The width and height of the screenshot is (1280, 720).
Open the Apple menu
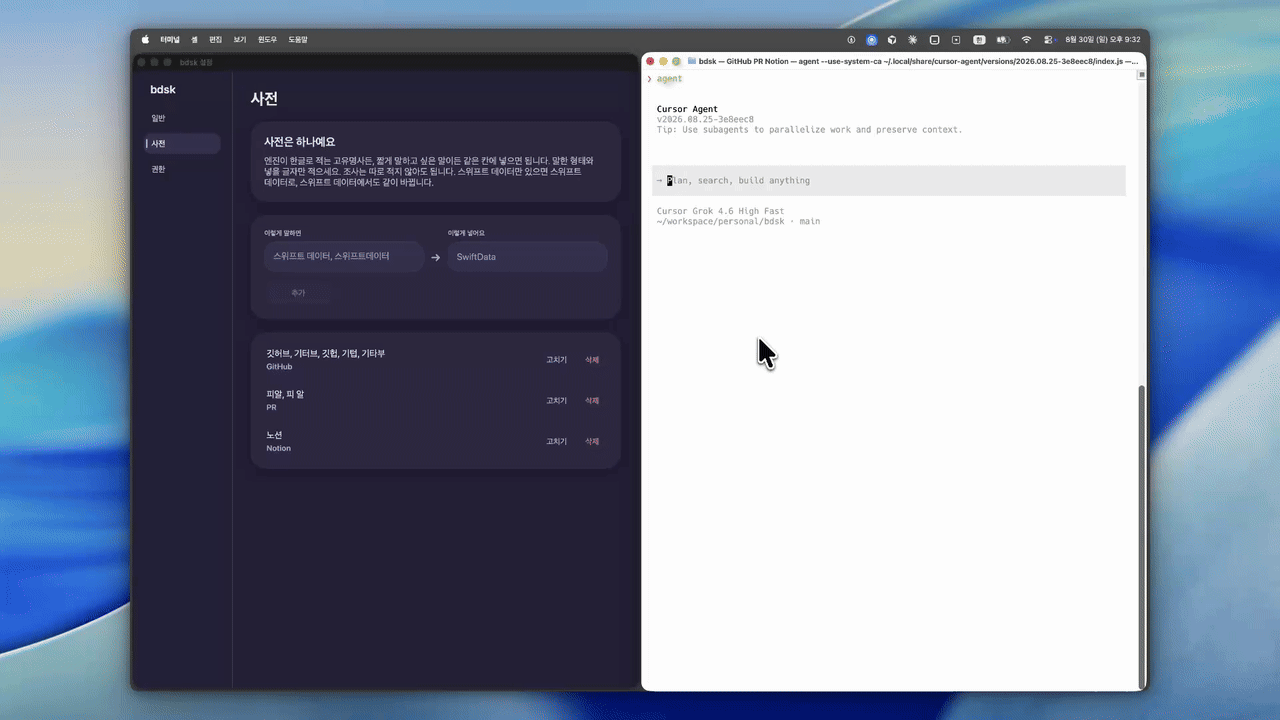(x=145, y=40)
